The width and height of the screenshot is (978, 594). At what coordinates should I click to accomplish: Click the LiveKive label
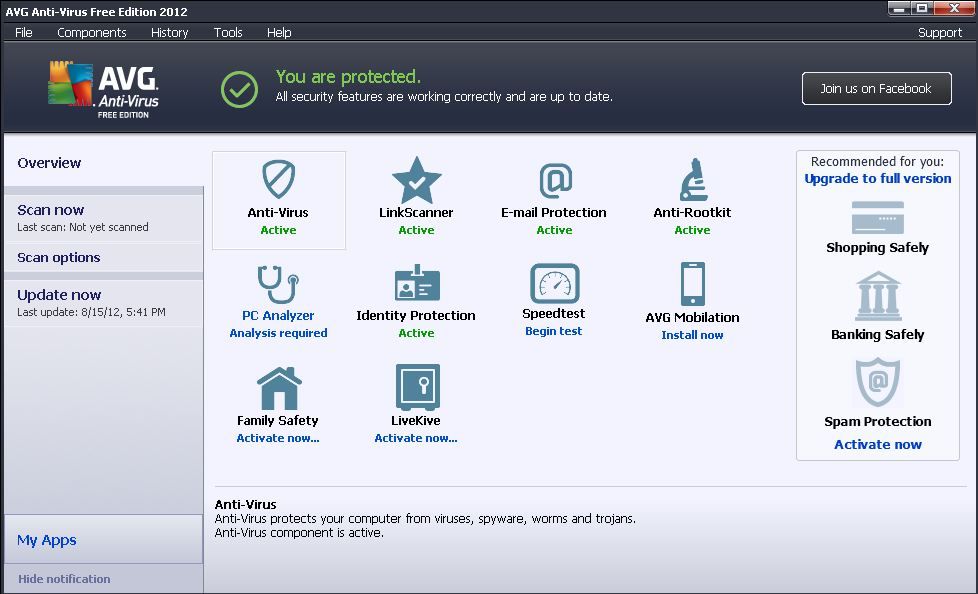[x=416, y=421]
